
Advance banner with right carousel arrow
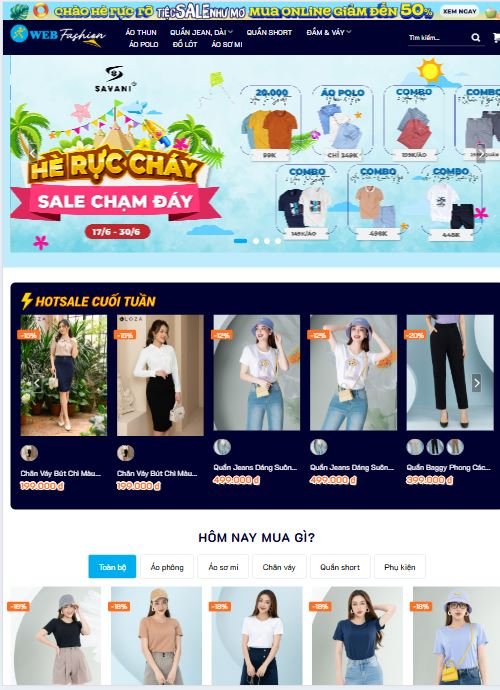(x=482, y=153)
